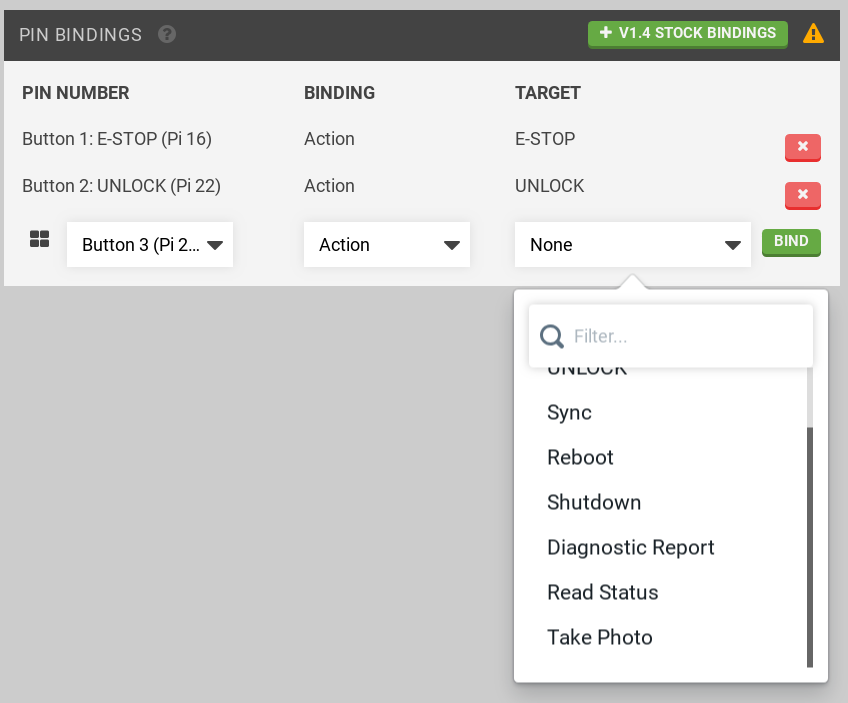This screenshot has height=703, width=848.
Task: Click the help question mark icon
Action: [167, 35]
